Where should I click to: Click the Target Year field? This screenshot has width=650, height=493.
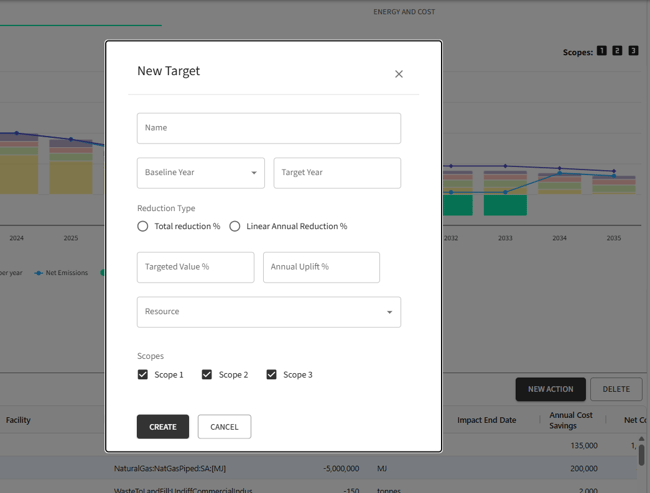pos(336,173)
